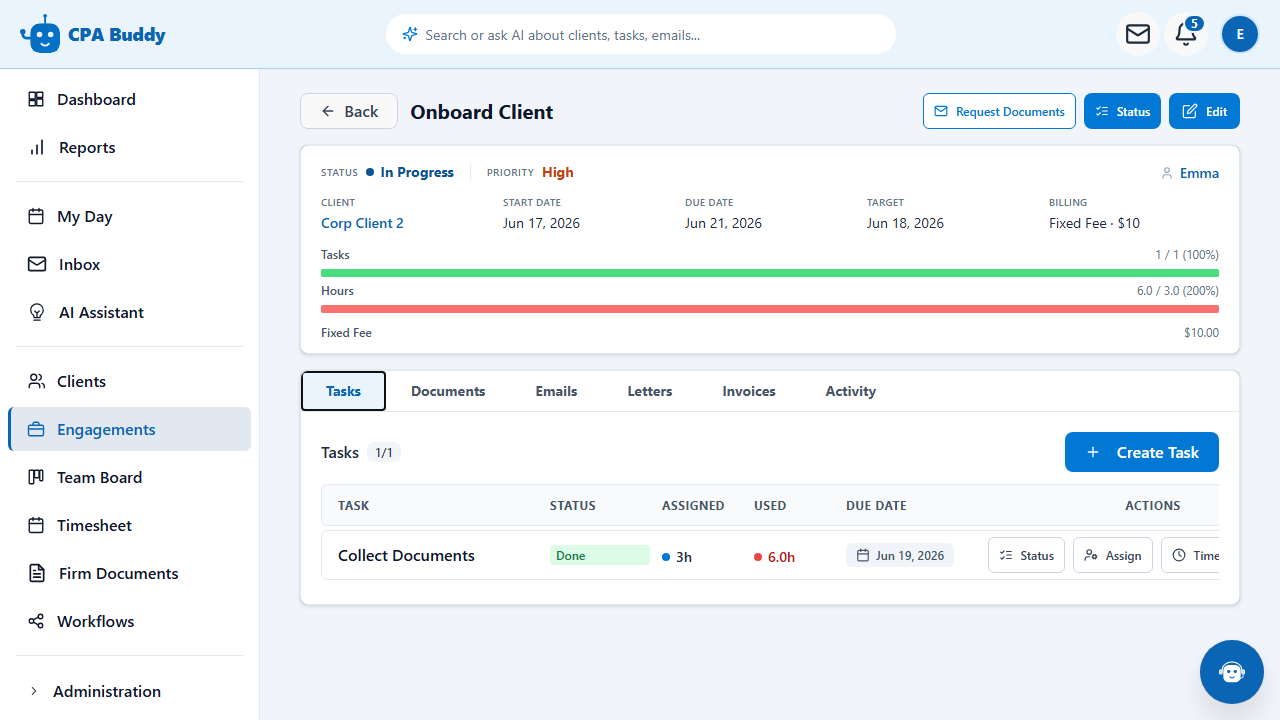The width and height of the screenshot is (1280, 720).
Task: Click Assign action for Collect Documents
Action: pos(1113,555)
